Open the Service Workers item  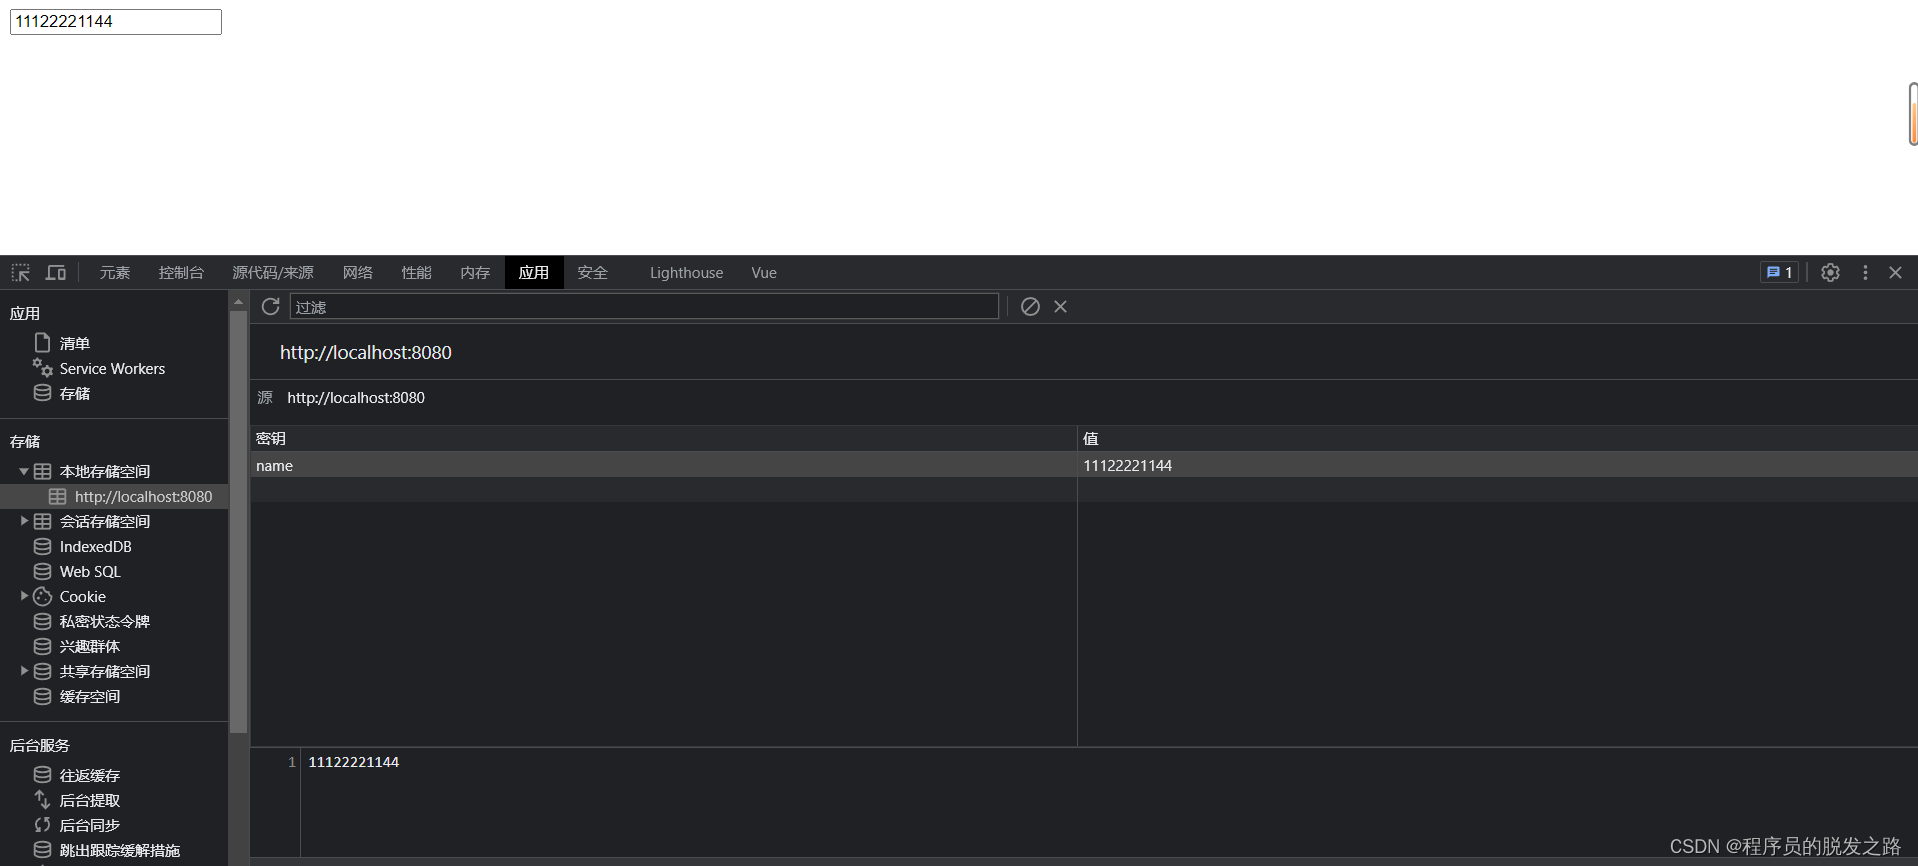[112, 368]
